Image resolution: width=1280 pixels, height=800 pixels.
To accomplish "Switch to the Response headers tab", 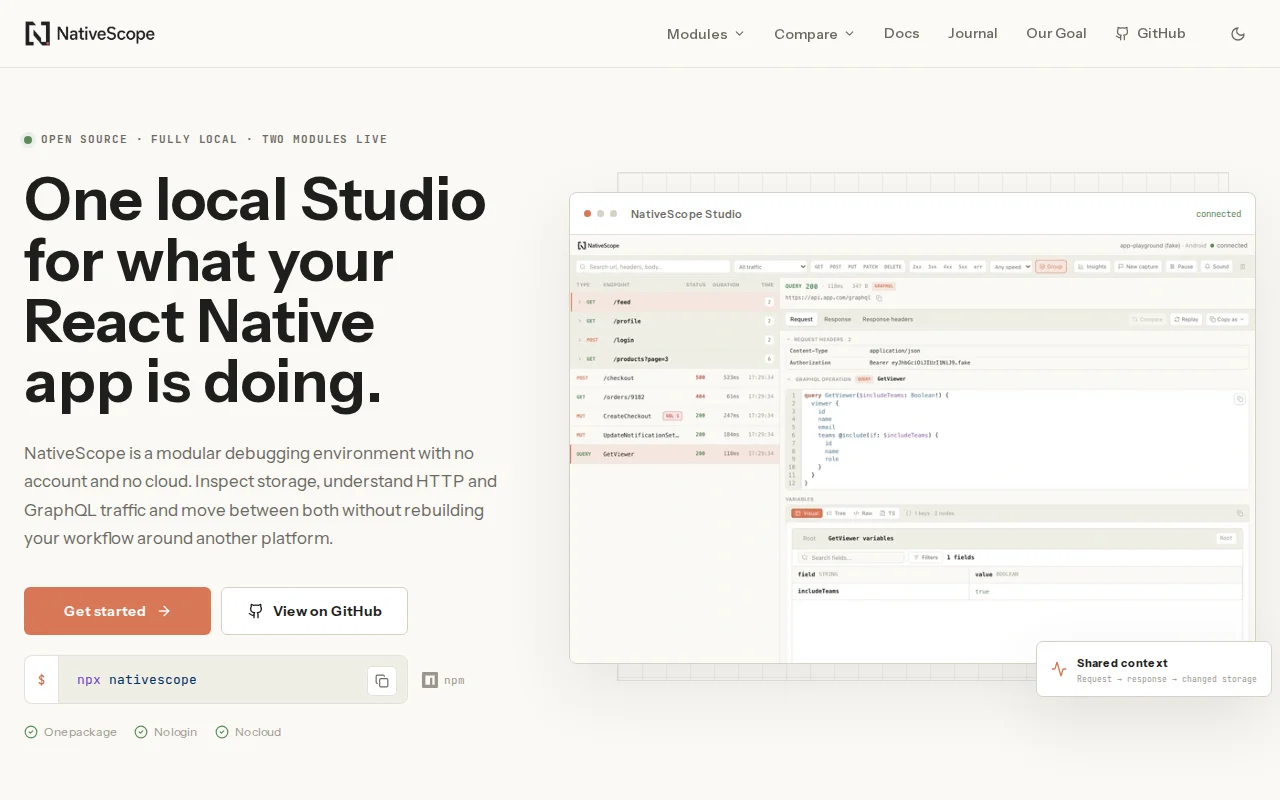I will 887,319.
